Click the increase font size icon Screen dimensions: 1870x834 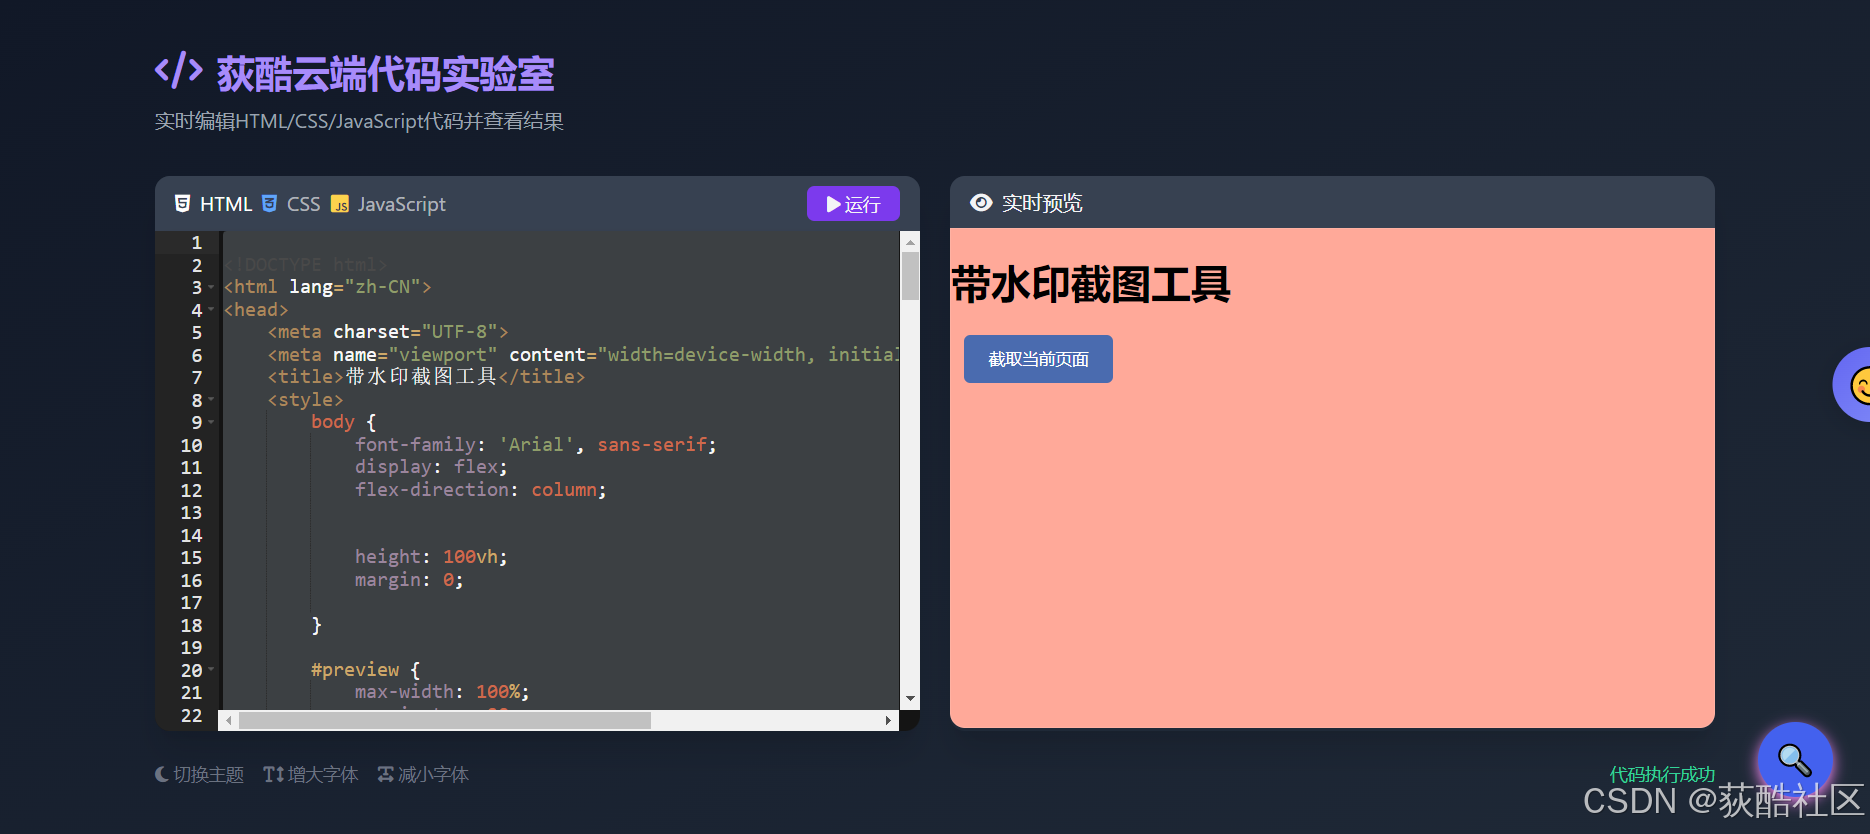(x=273, y=774)
